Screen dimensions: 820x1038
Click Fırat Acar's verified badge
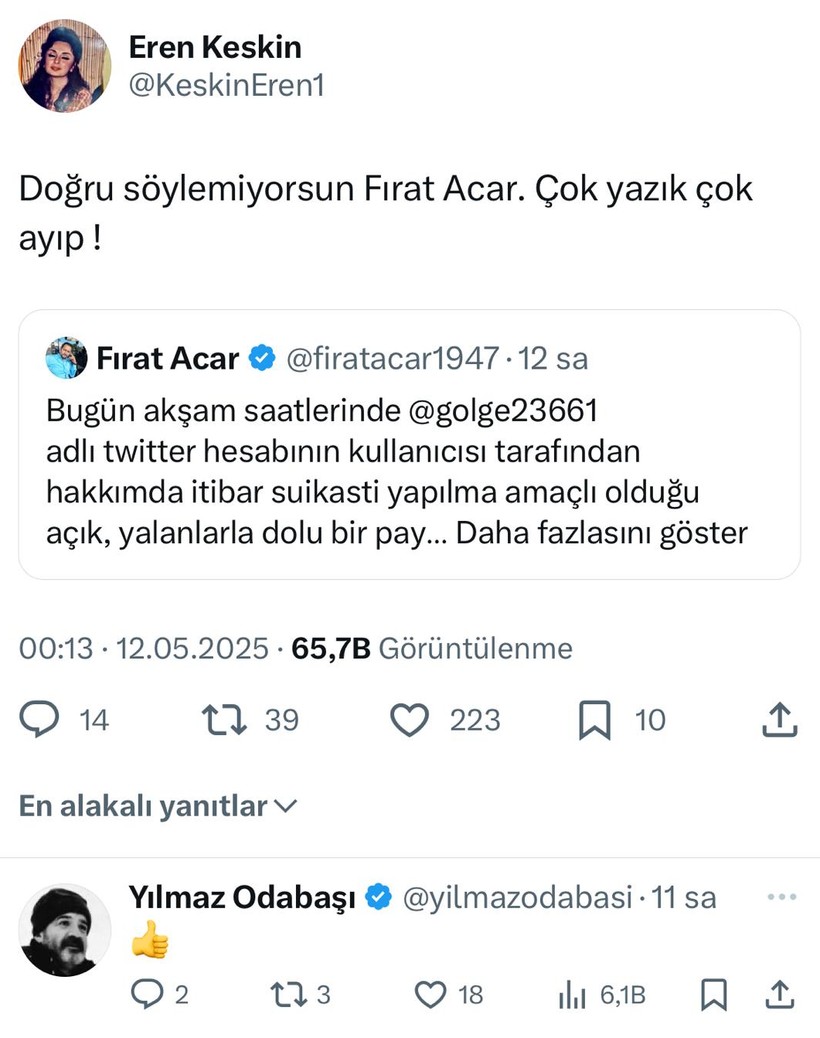(x=262, y=358)
